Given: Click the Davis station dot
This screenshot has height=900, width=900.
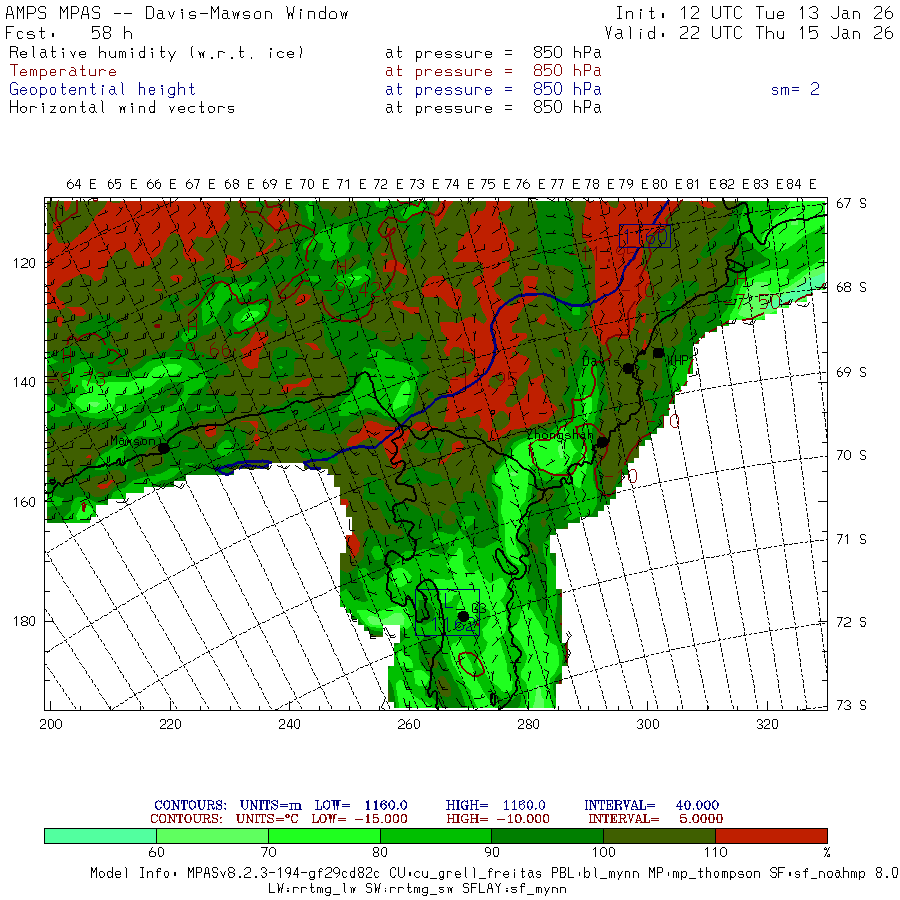Looking at the screenshot, I should pos(629,368).
